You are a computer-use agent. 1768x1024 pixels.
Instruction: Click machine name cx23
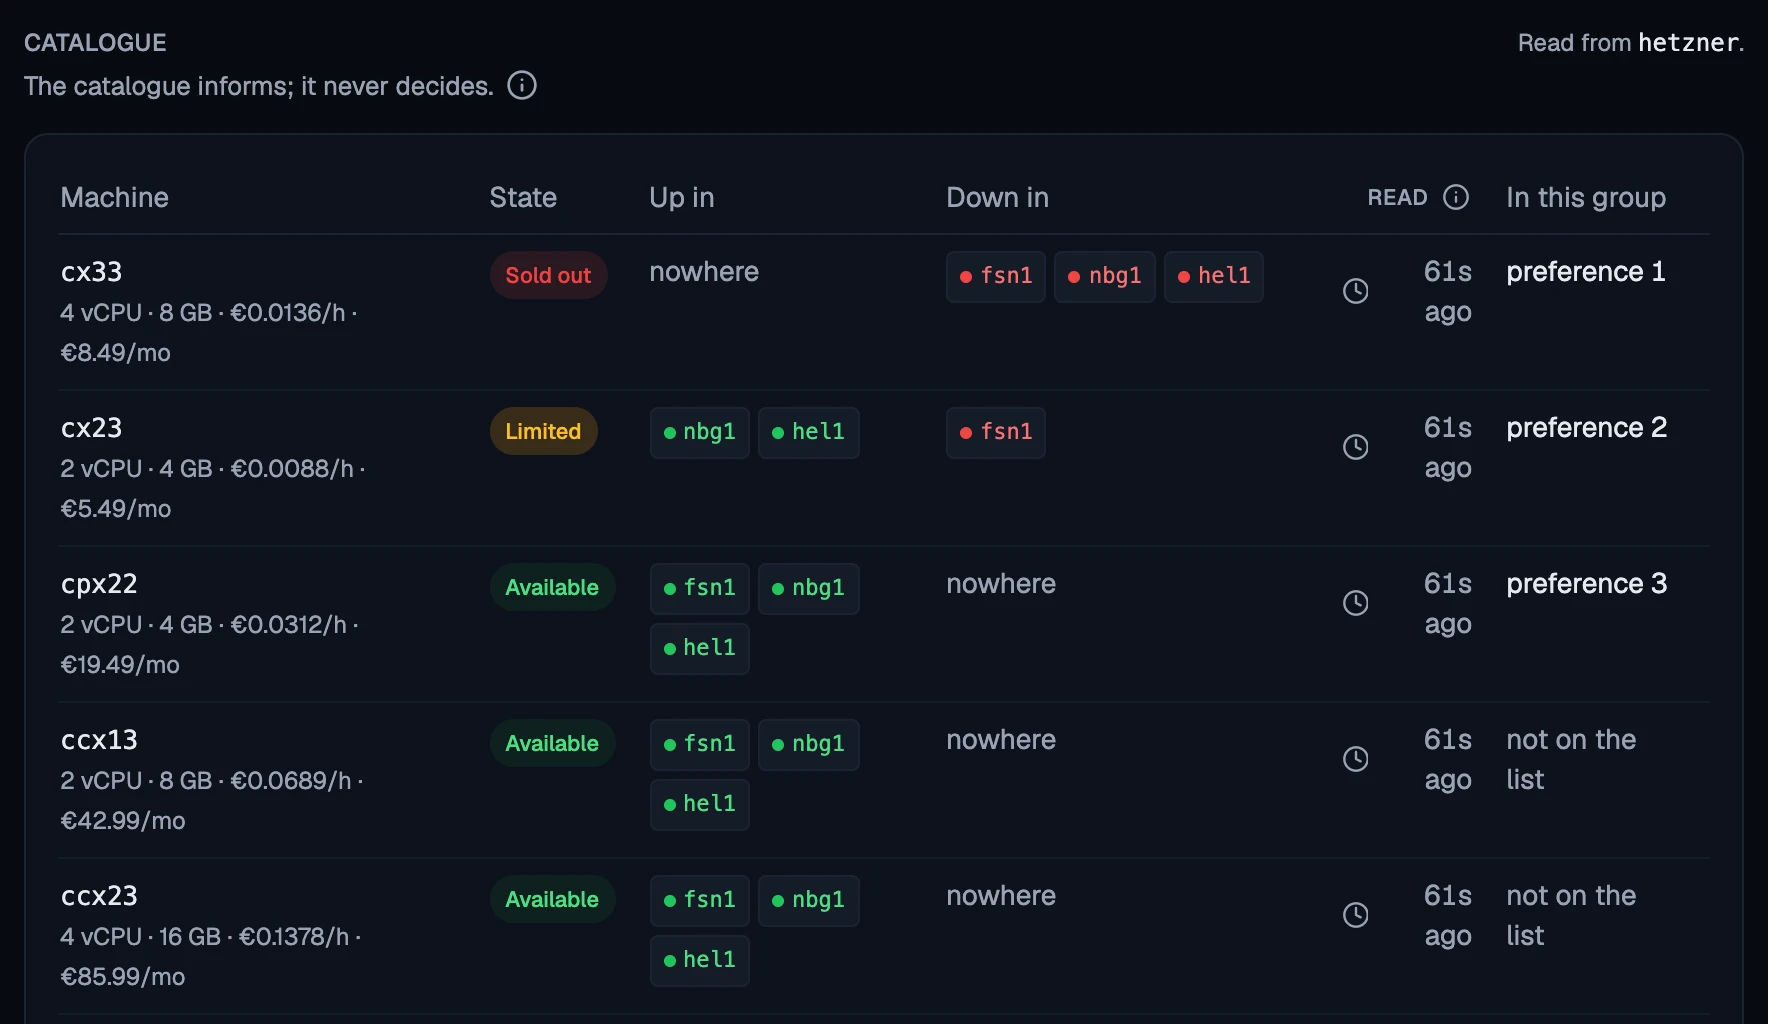[91, 428]
